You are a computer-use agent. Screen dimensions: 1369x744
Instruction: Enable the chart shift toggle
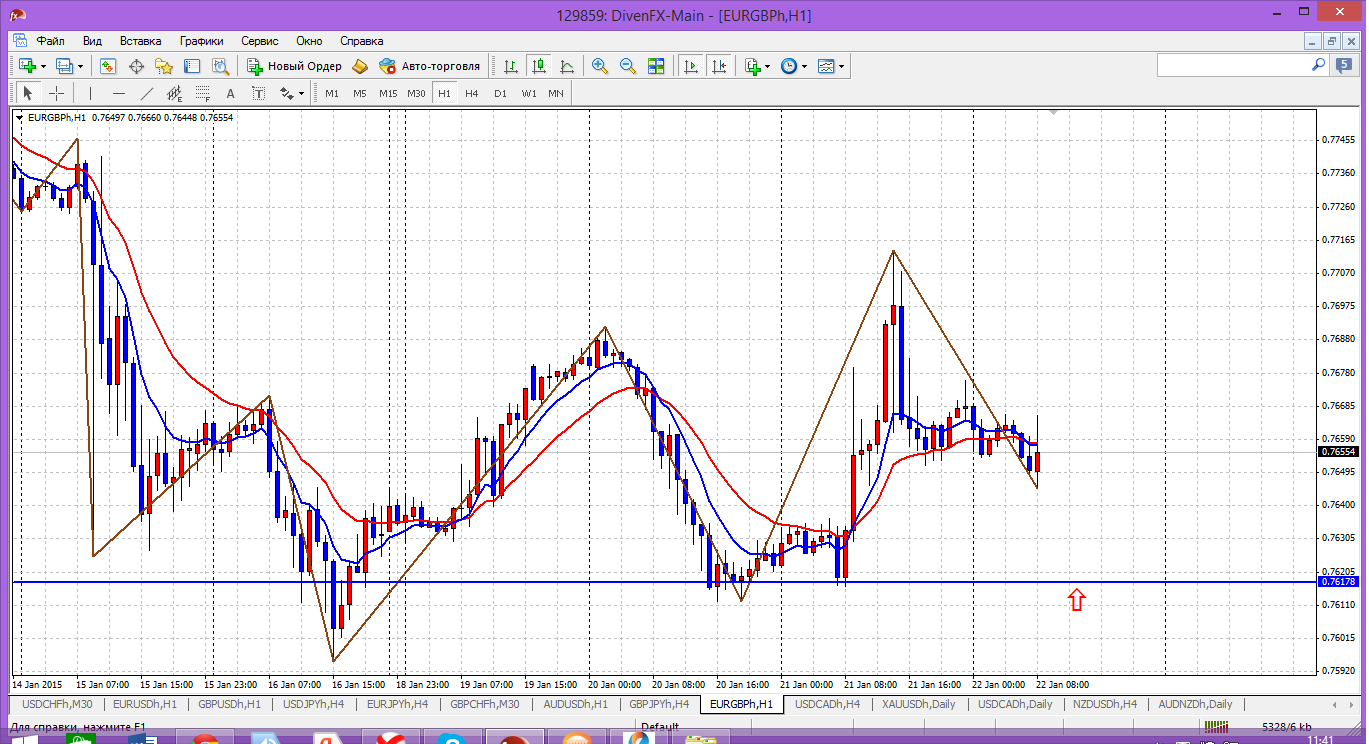718,66
